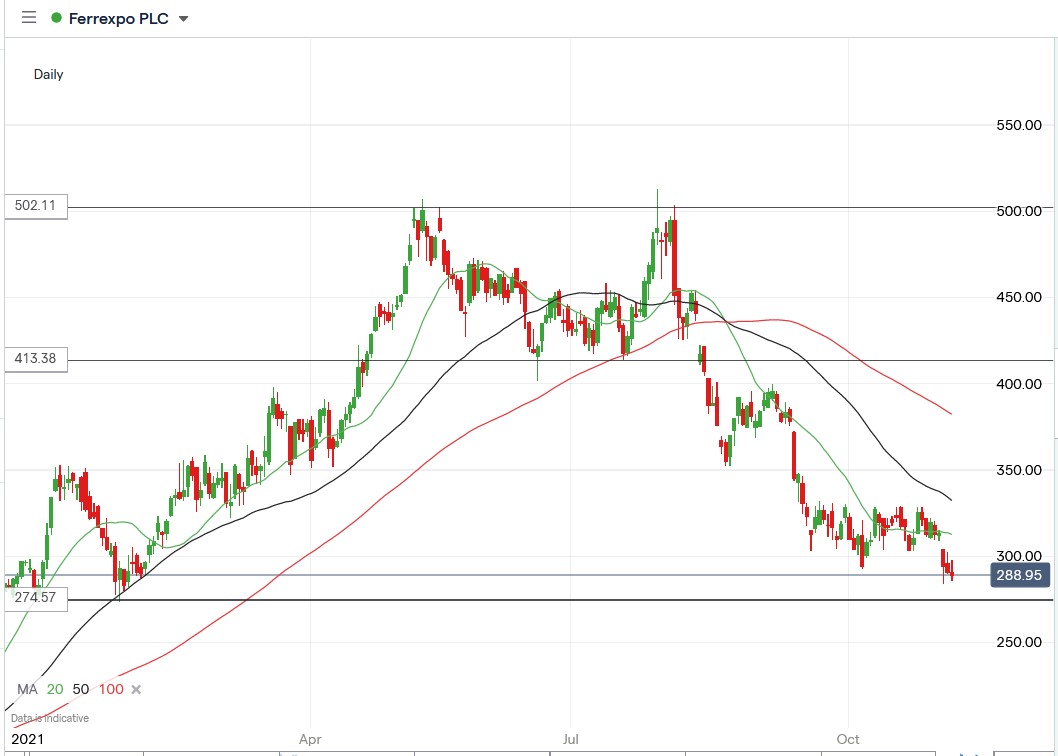Click the green status dot next to Ferrexpo PLC
This screenshot has width=1058, height=756.
coord(56,17)
